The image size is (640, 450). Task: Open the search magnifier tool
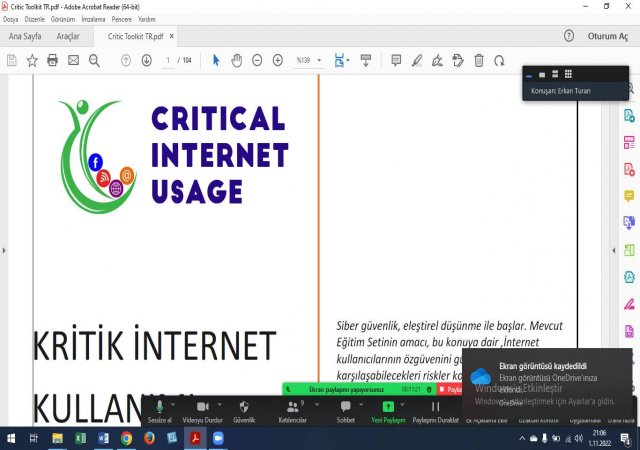94,60
